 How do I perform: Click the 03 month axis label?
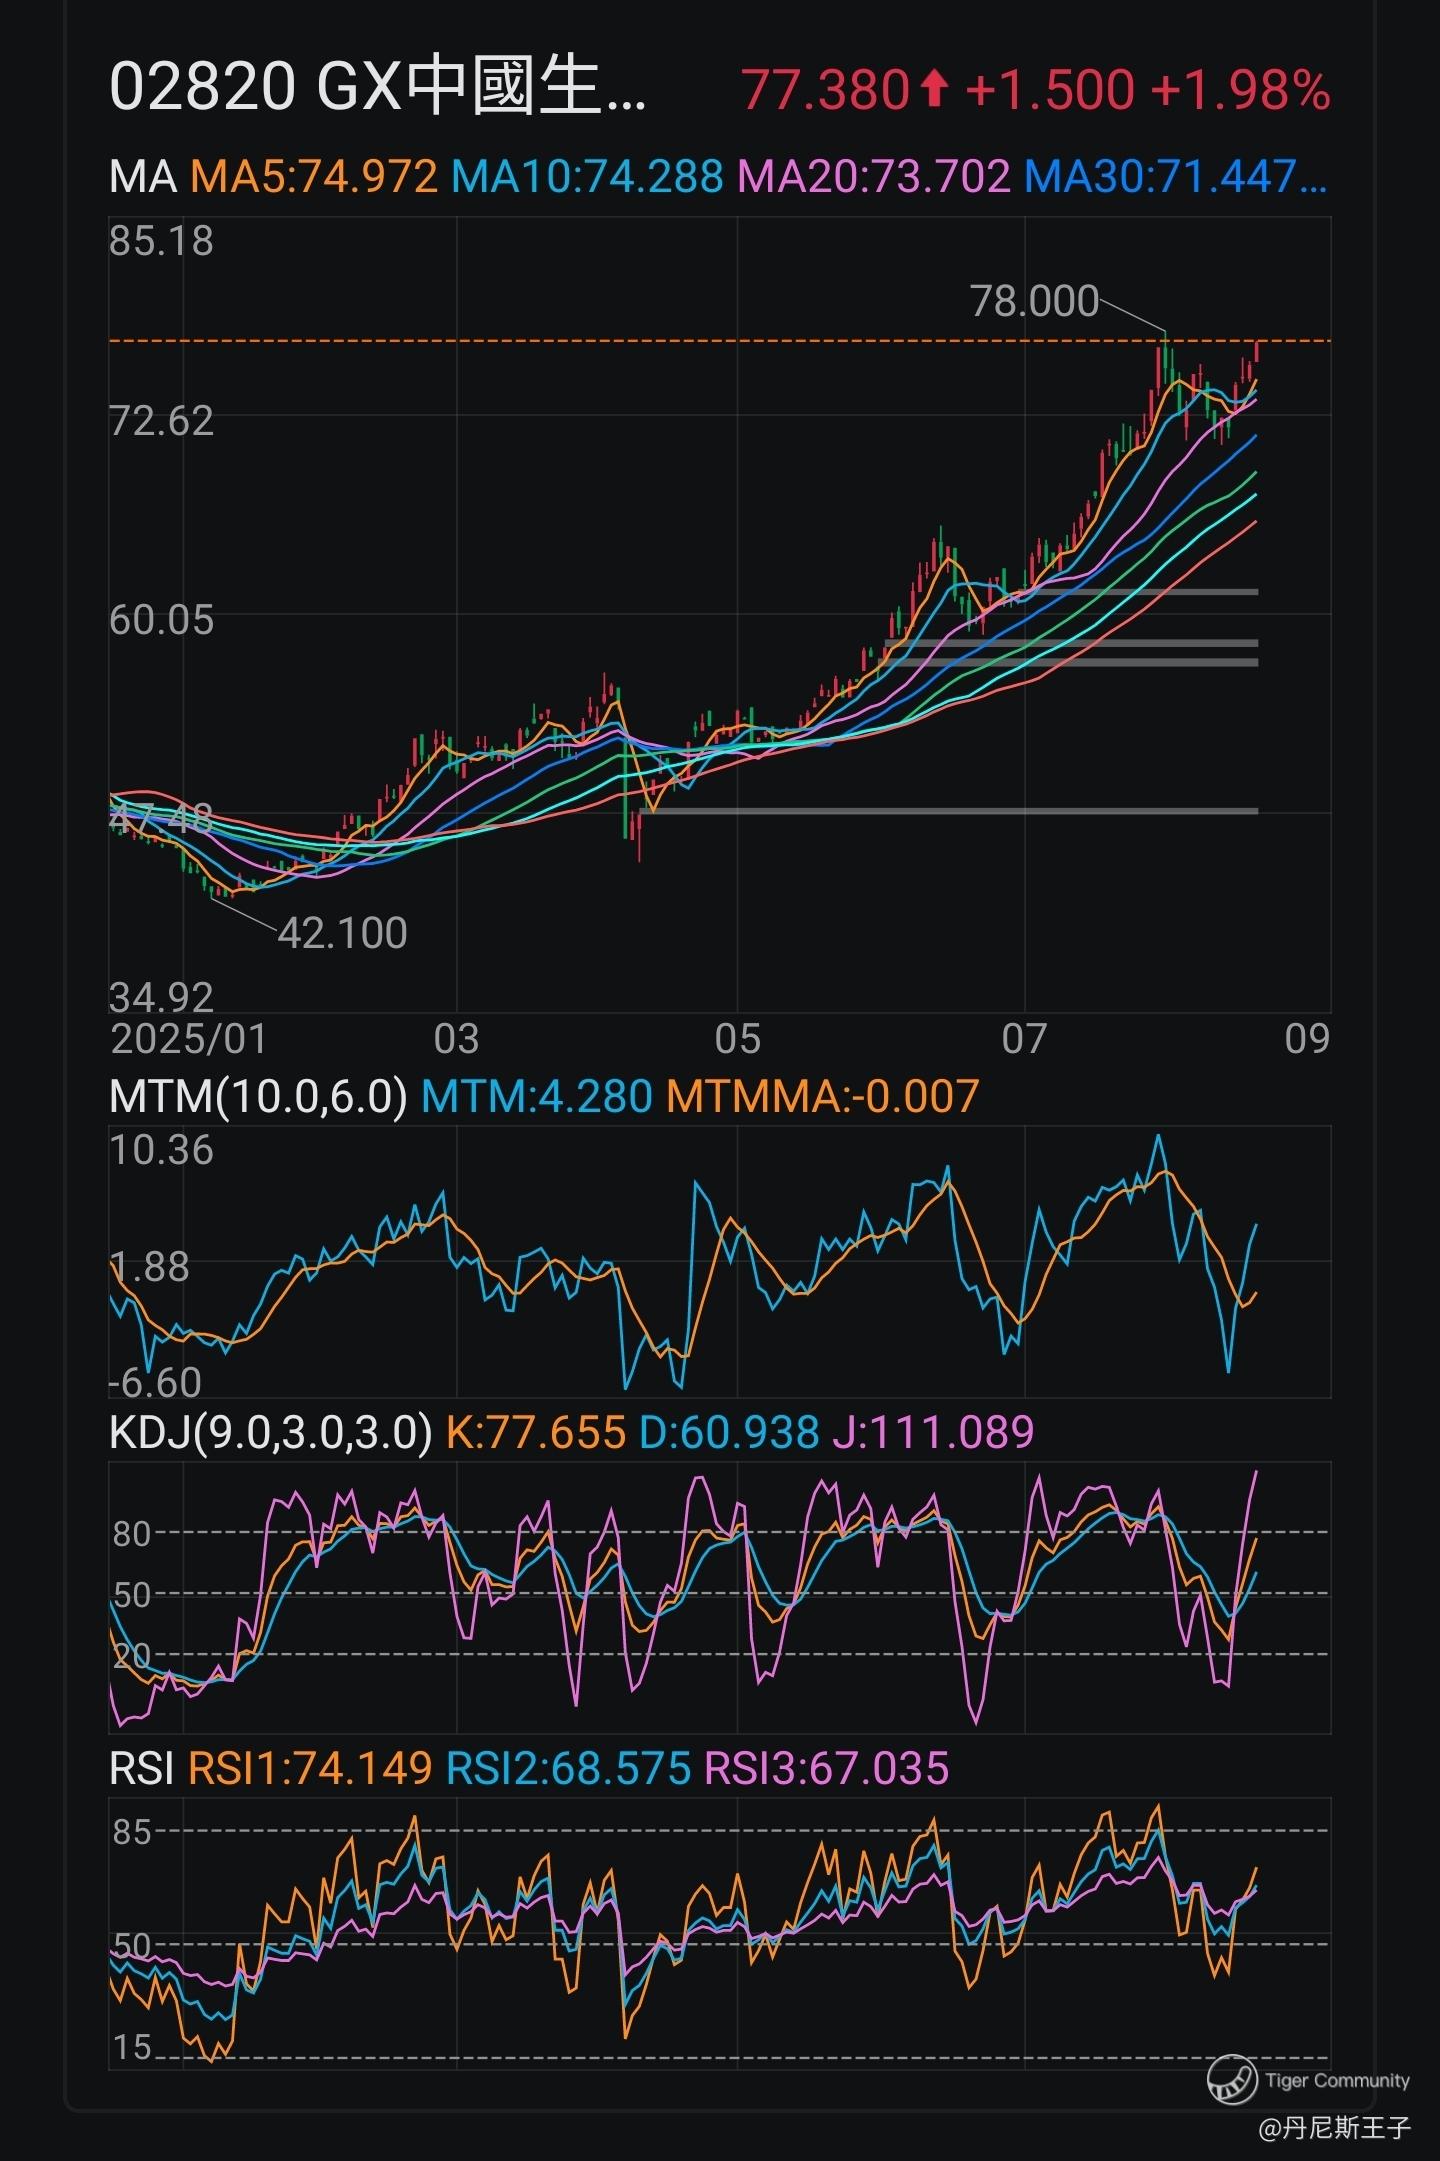coord(456,1038)
